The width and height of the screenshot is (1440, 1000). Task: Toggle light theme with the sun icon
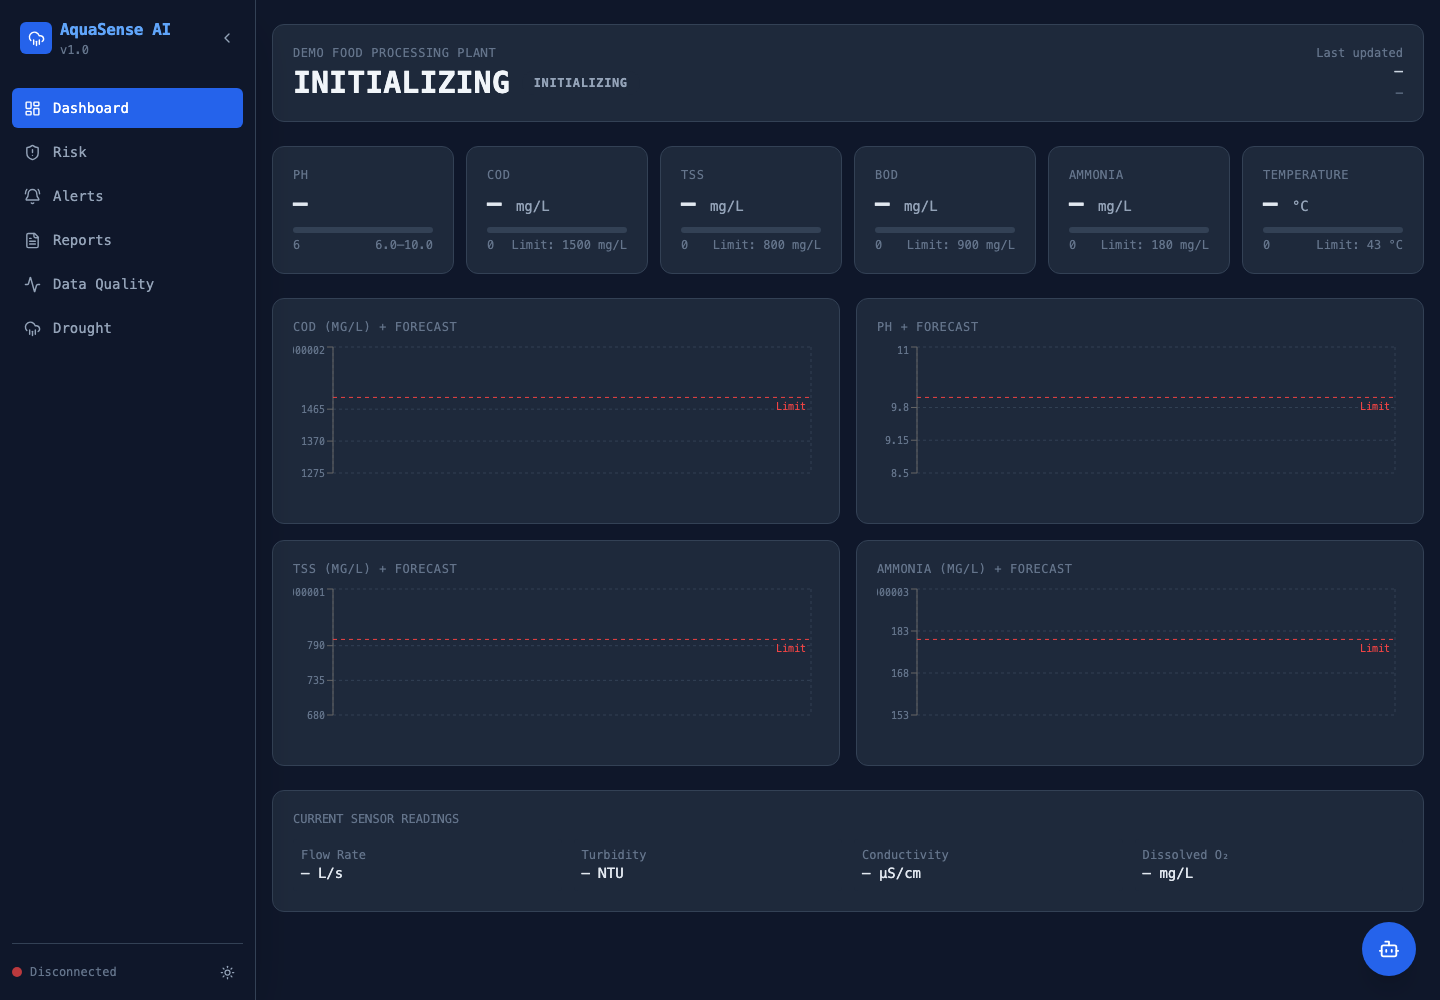click(x=227, y=972)
